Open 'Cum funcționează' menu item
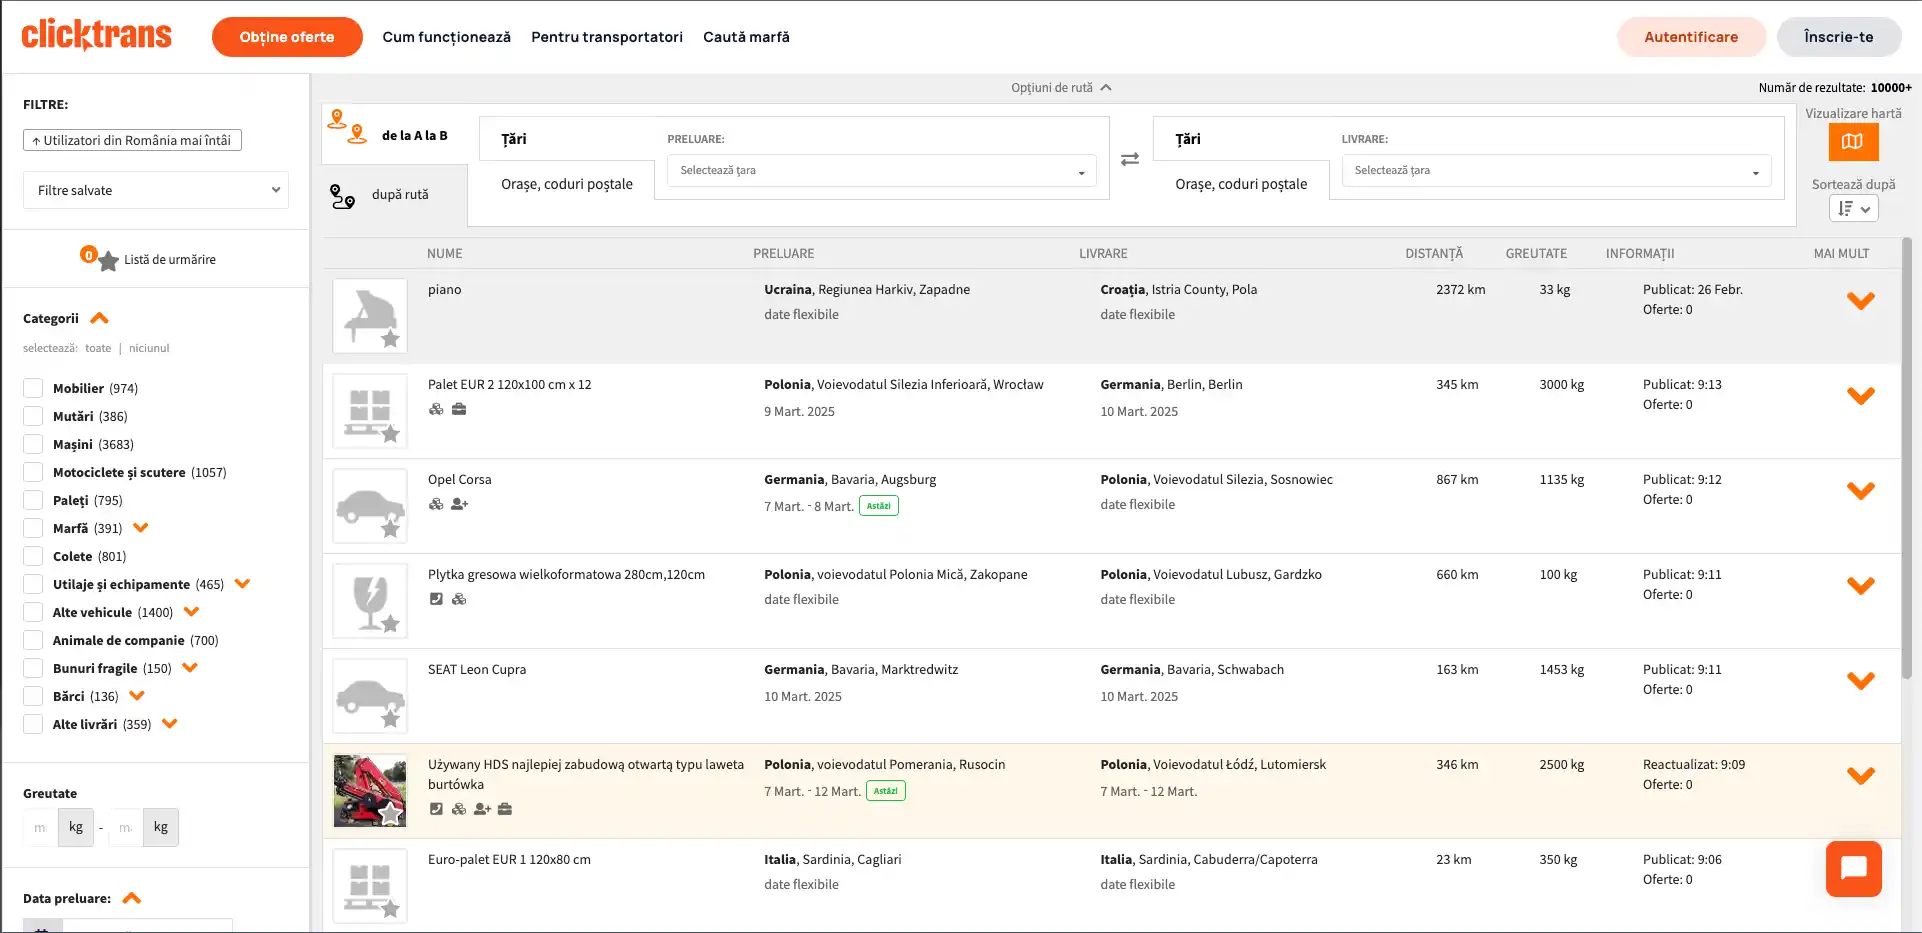Screen dimensions: 1922x933 446,37
